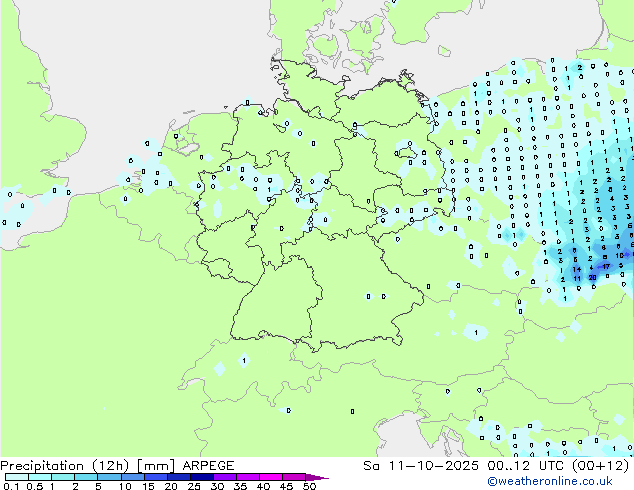
Task: Select the '35' legend scale label
Action: [240, 486]
